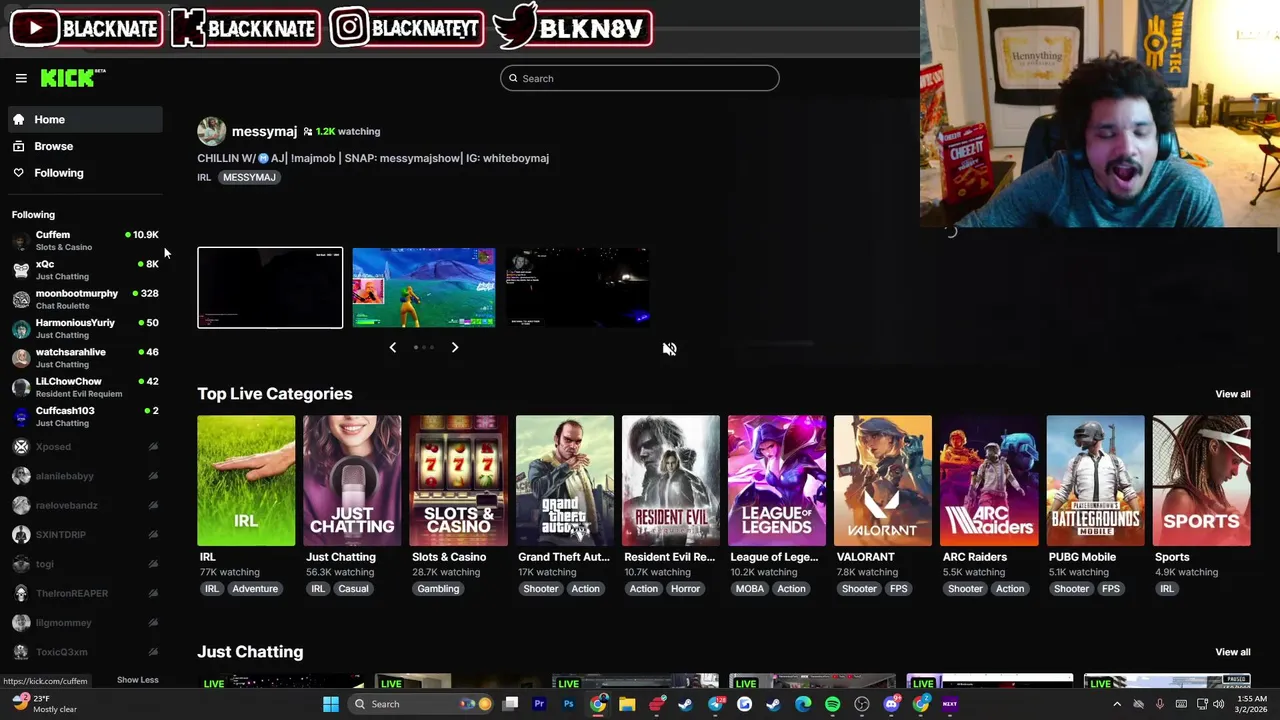Click the MESSYMAJ tag

coord(249,177)
